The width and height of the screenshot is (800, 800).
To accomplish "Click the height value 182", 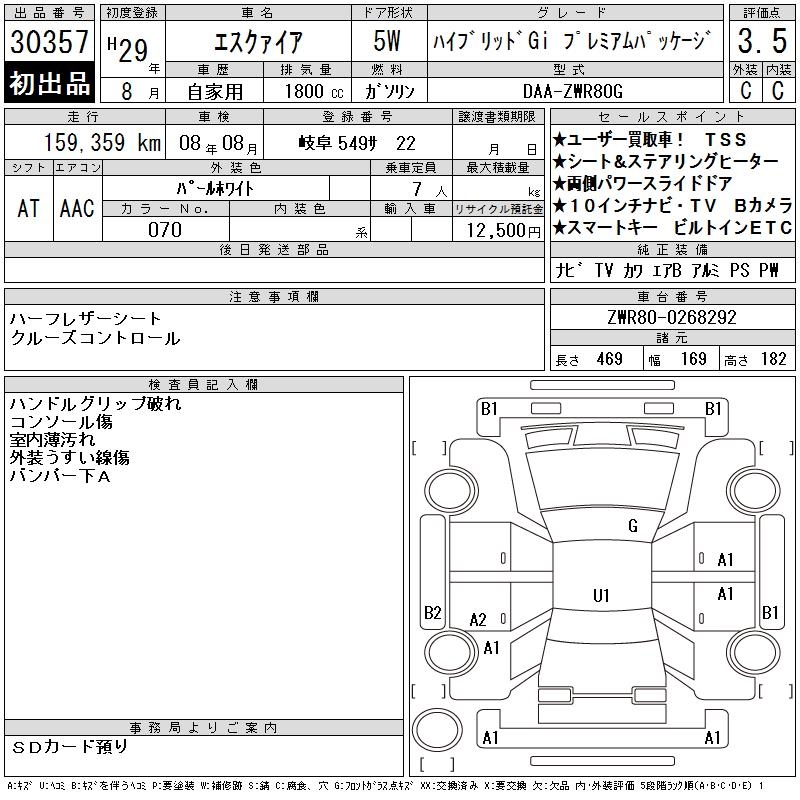I will [x=774, y=359].
